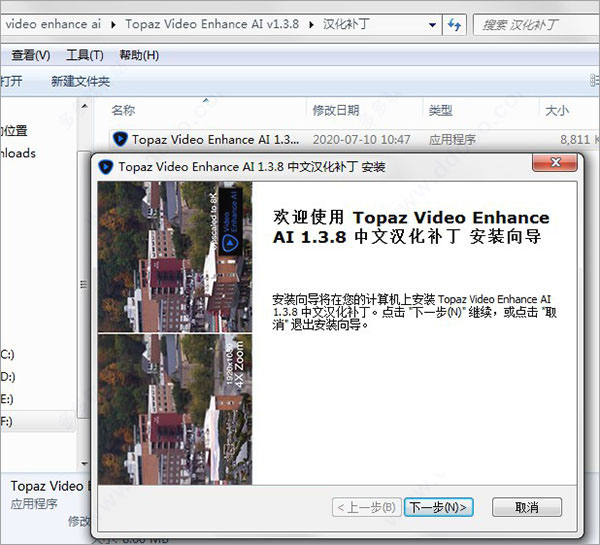Click the 汉化补丁 breadcrumb segment

pos(346,24)
